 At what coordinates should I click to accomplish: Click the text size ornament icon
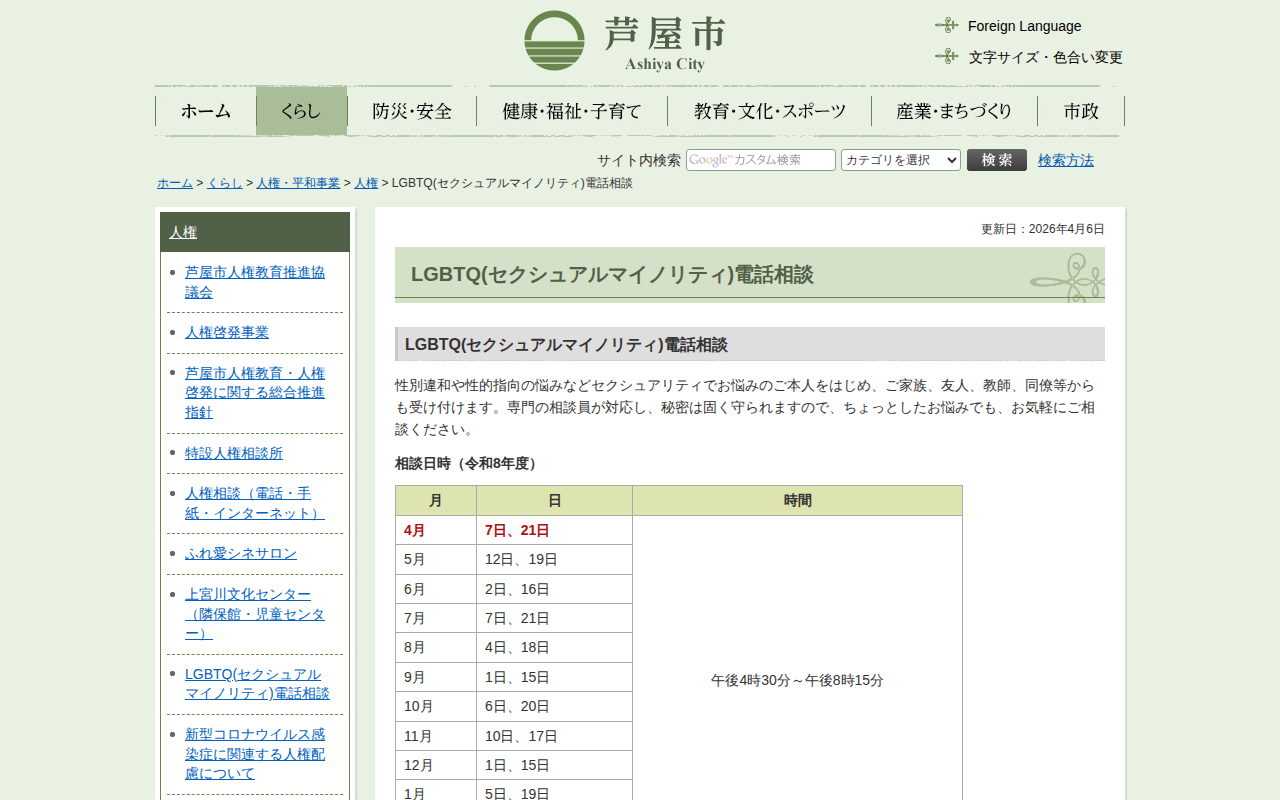click(x=946, y=56)
